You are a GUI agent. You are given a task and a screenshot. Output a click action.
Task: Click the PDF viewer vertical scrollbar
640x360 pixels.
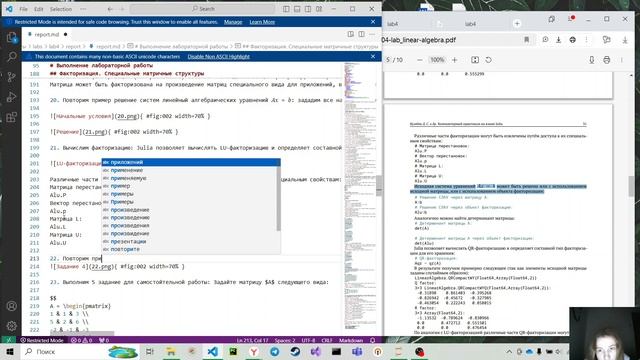(x=631, y=186)
